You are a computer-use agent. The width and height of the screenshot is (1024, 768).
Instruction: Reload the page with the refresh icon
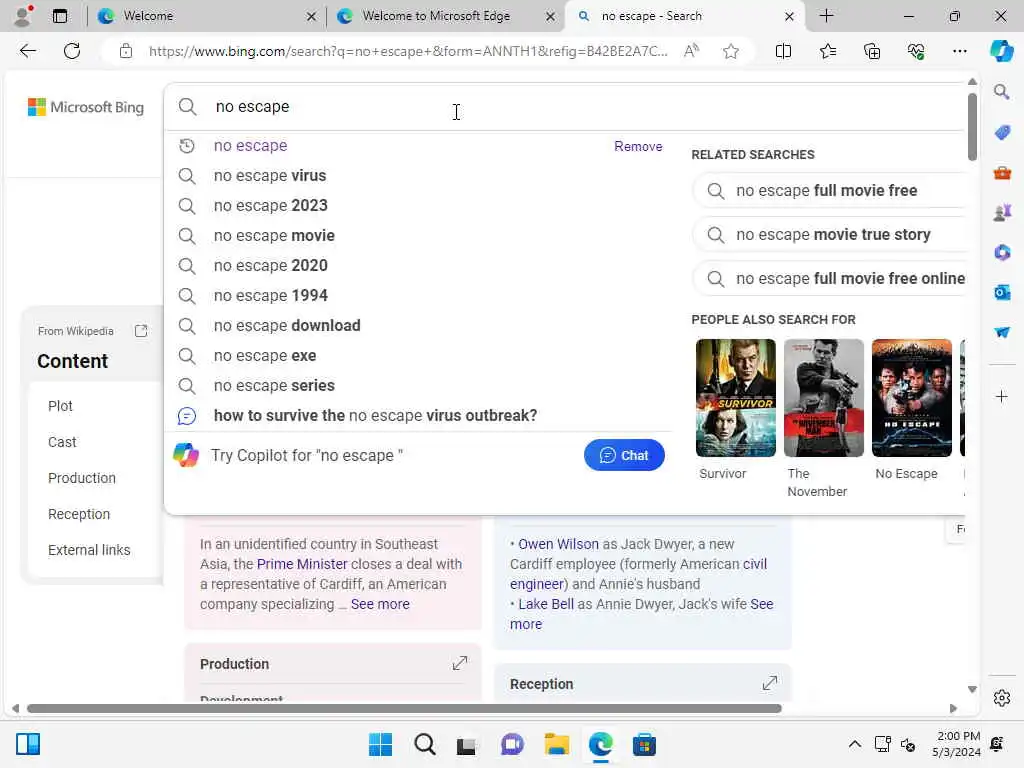72,51
